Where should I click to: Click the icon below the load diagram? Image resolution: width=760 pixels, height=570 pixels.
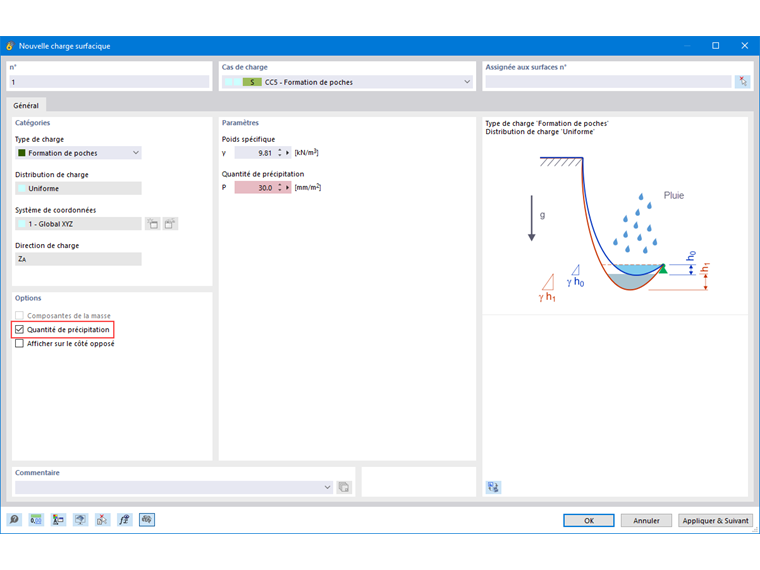tap(493, 487)
